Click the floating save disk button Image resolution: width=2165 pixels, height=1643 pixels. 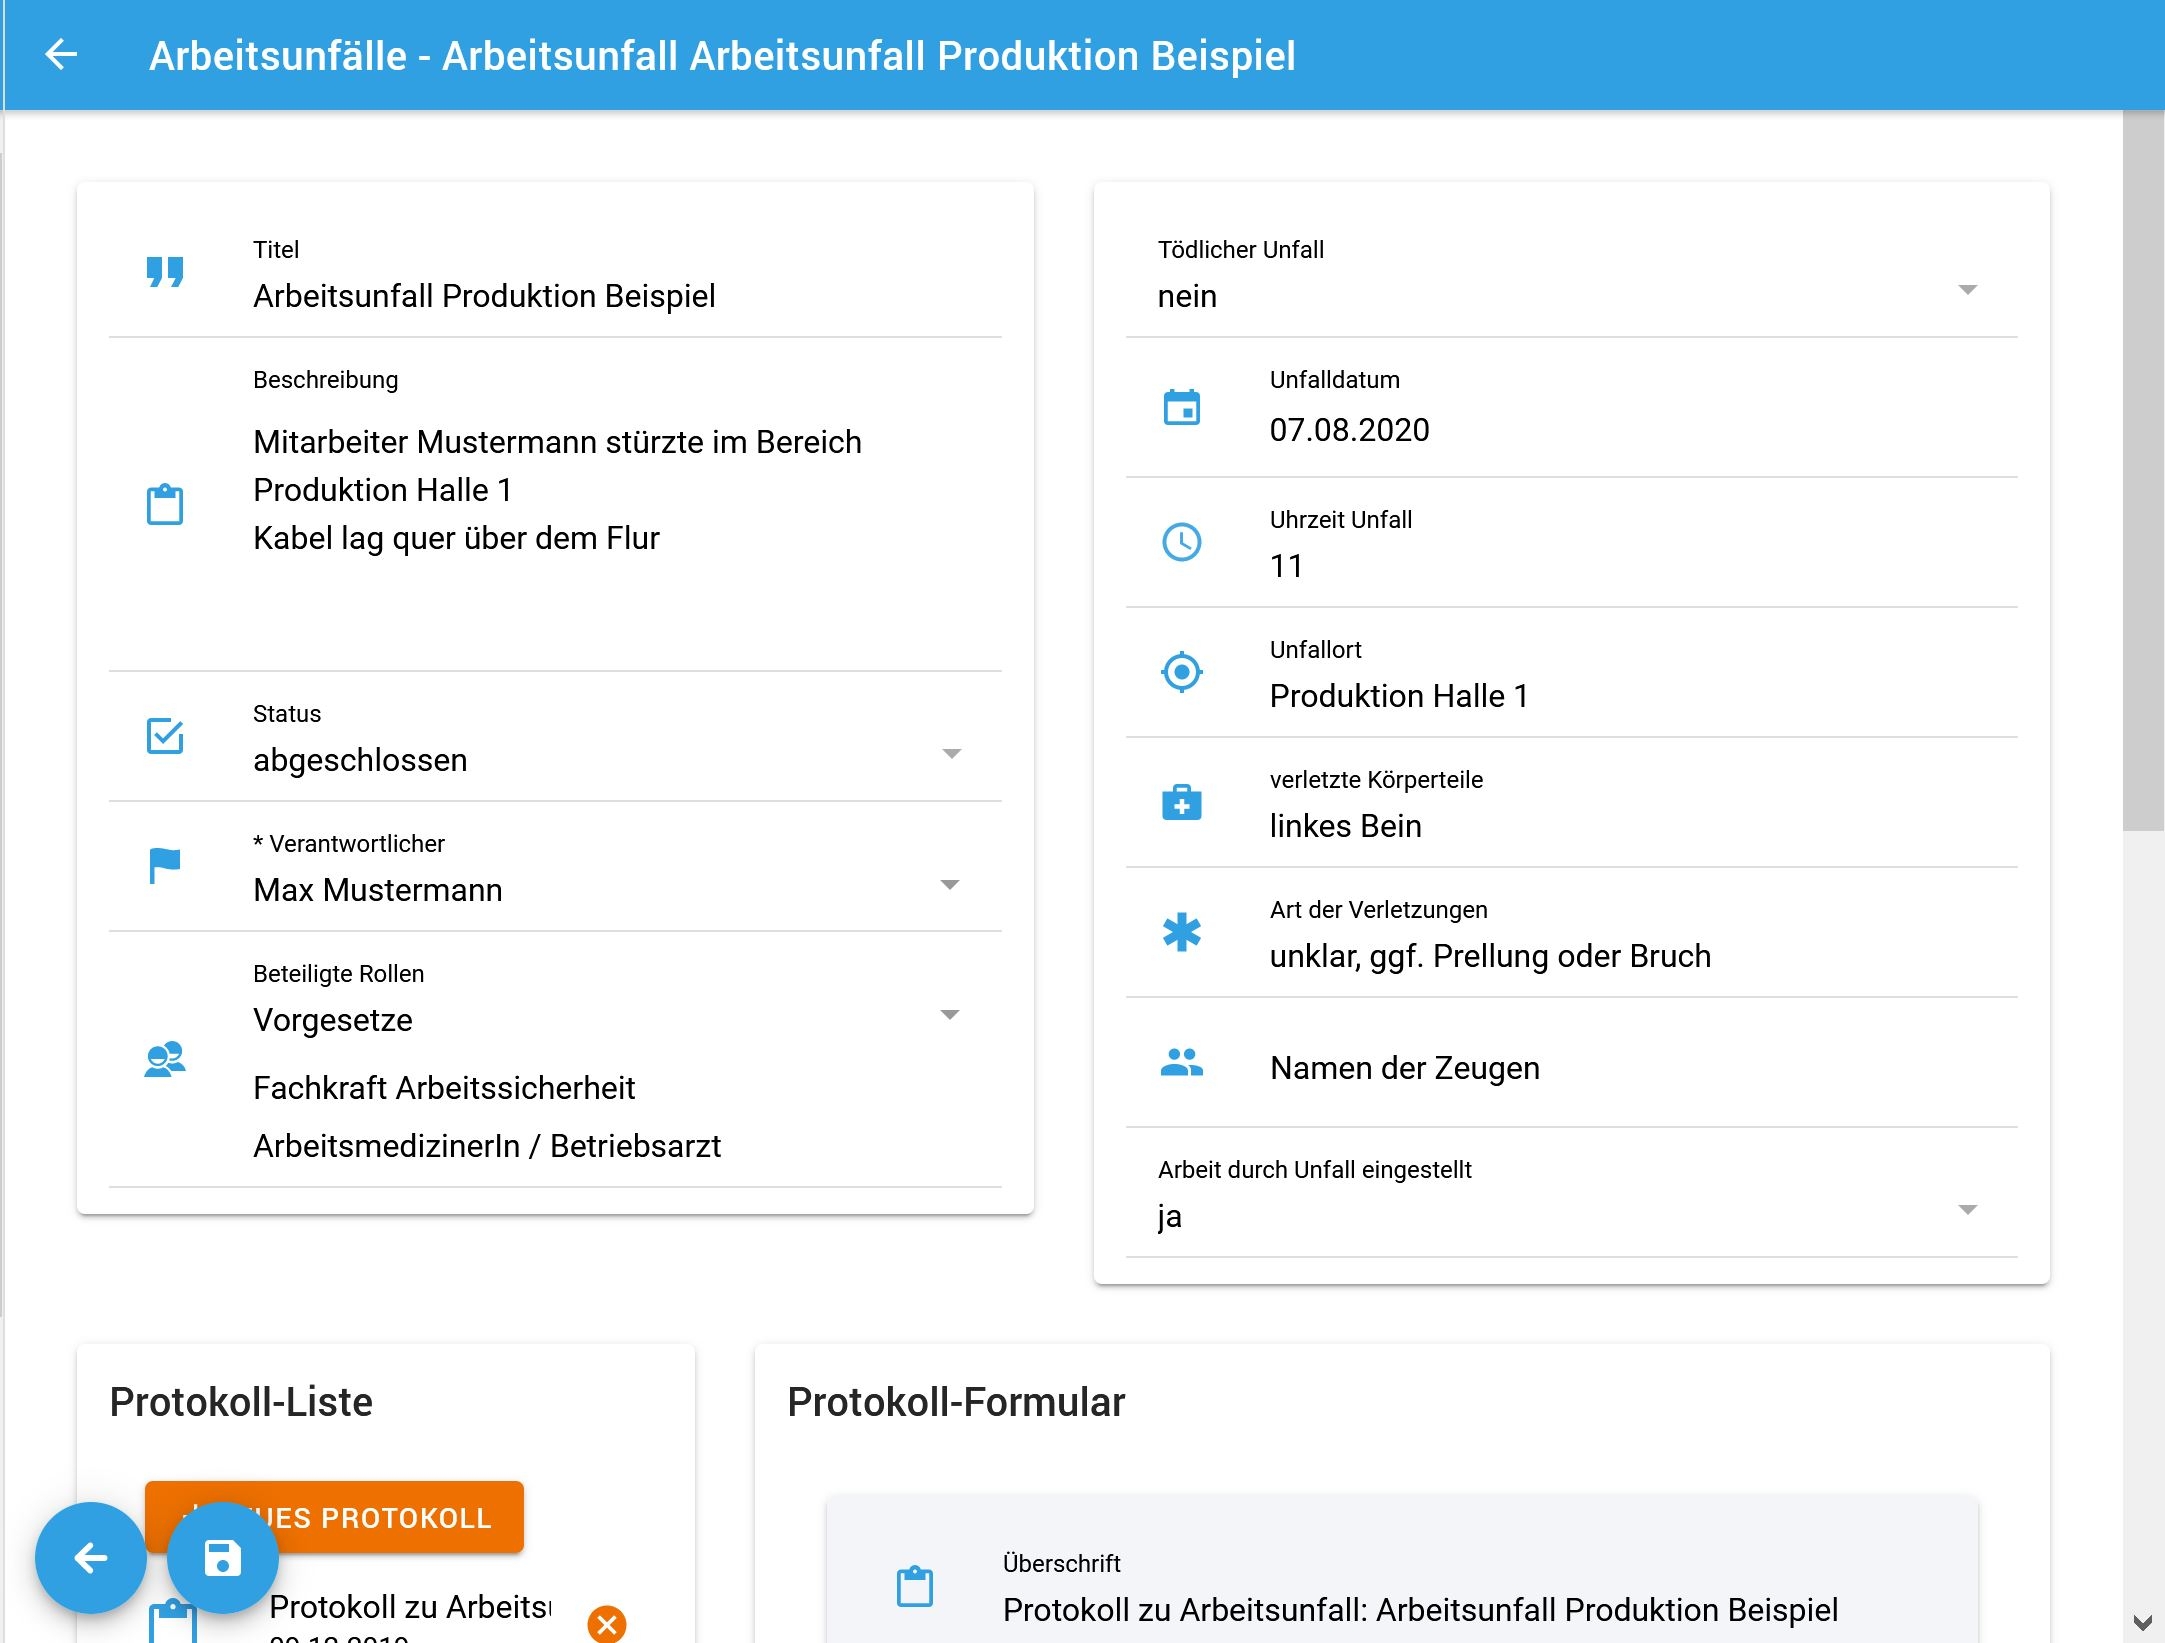pyautogui.click(x=222, y=1558)
